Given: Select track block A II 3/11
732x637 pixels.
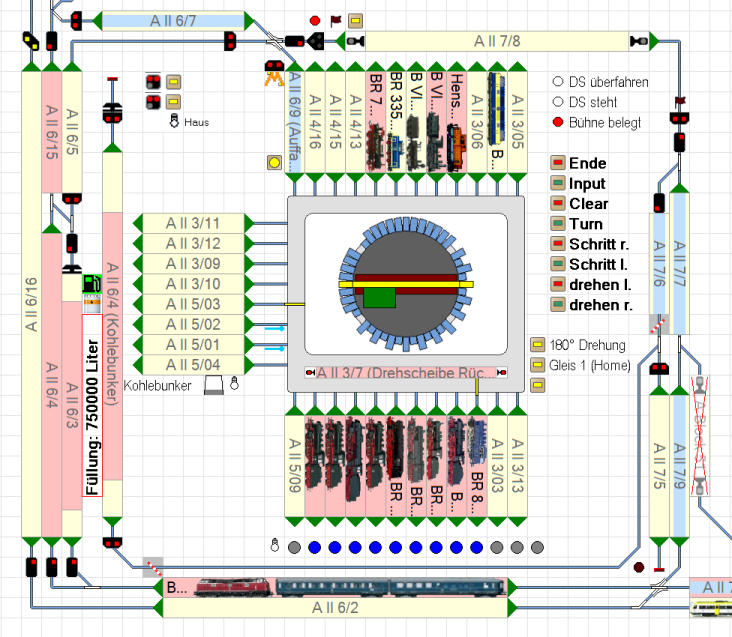Looking at the screenshot, I should click(x=193, y=223).
